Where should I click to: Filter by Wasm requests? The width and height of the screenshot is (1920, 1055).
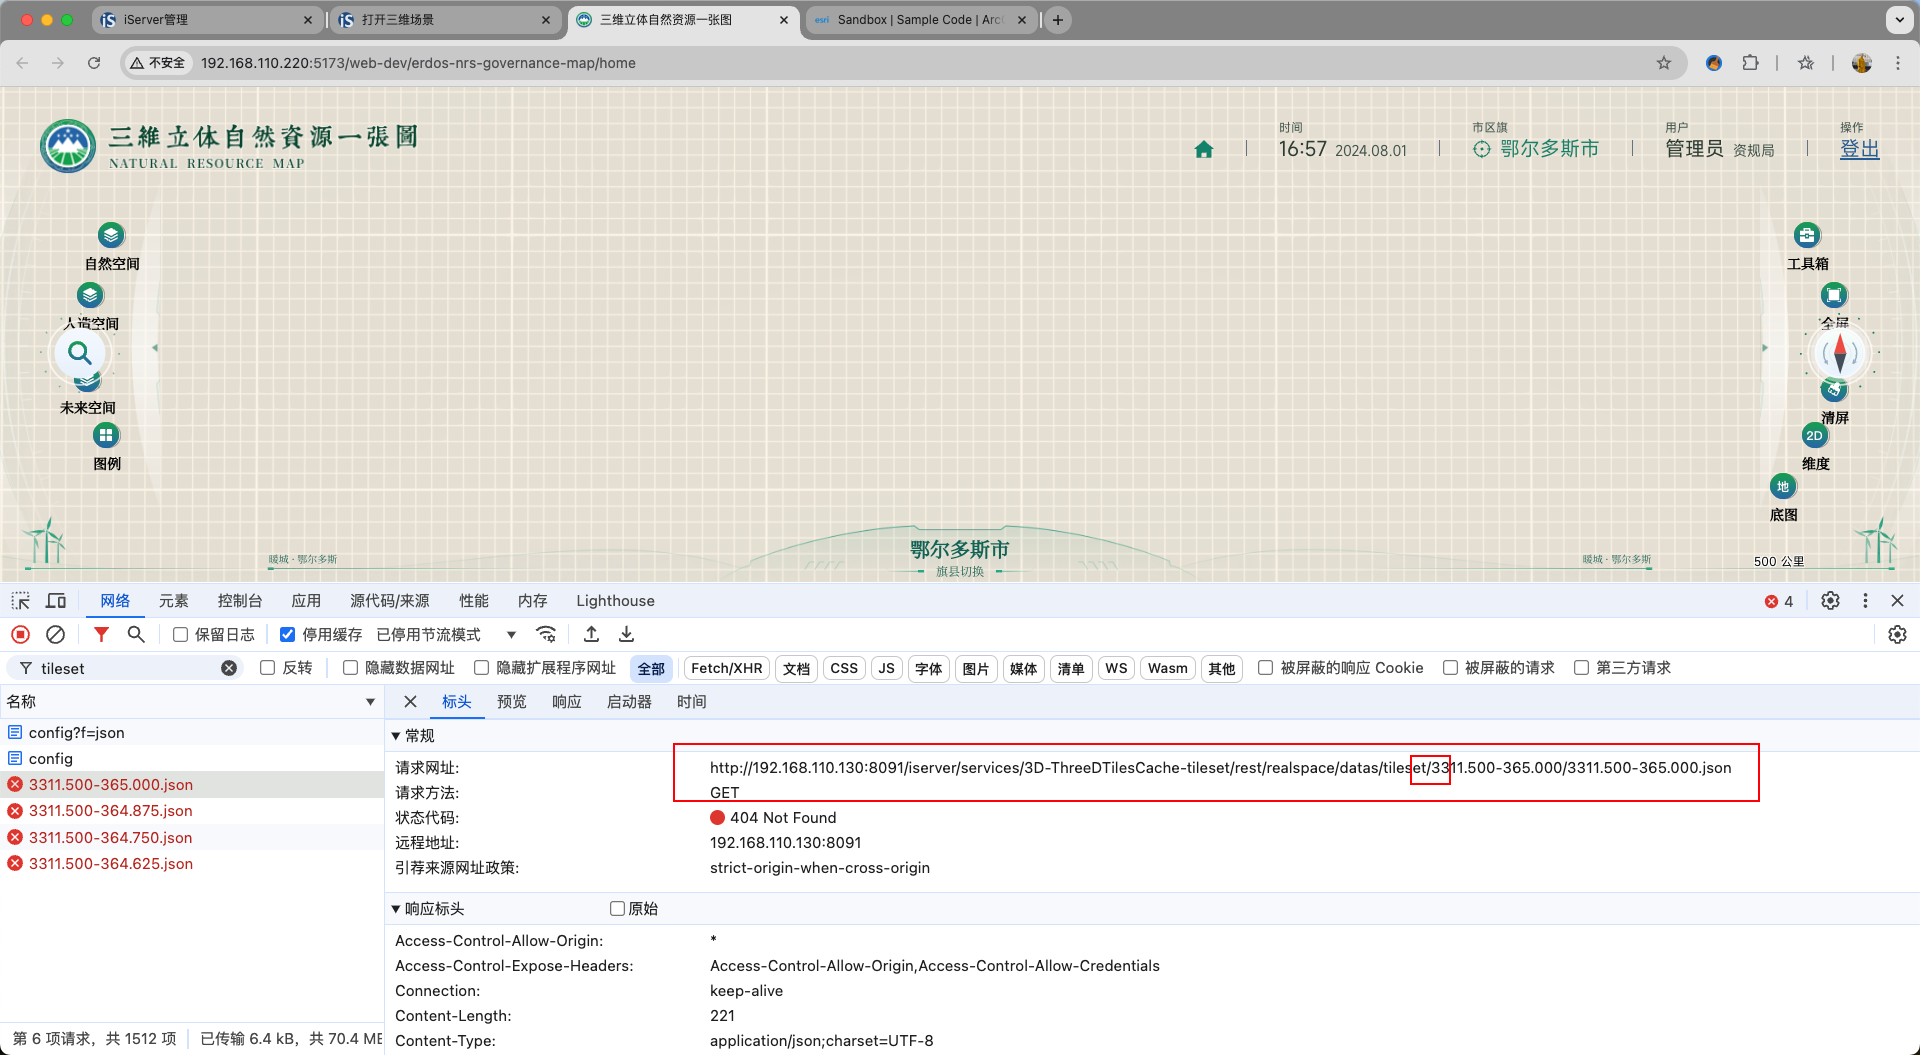tap(1168, 668)
